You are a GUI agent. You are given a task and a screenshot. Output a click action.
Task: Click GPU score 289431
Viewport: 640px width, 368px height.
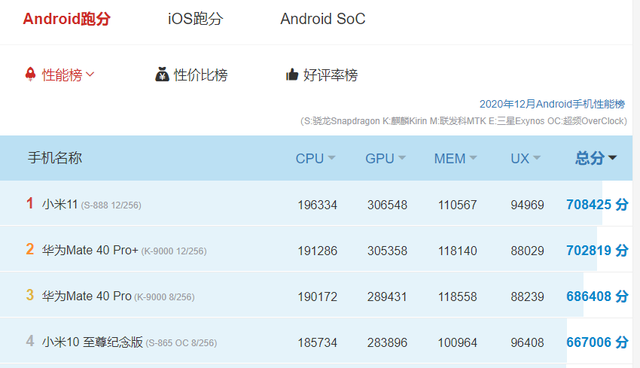tap(387, 297)
